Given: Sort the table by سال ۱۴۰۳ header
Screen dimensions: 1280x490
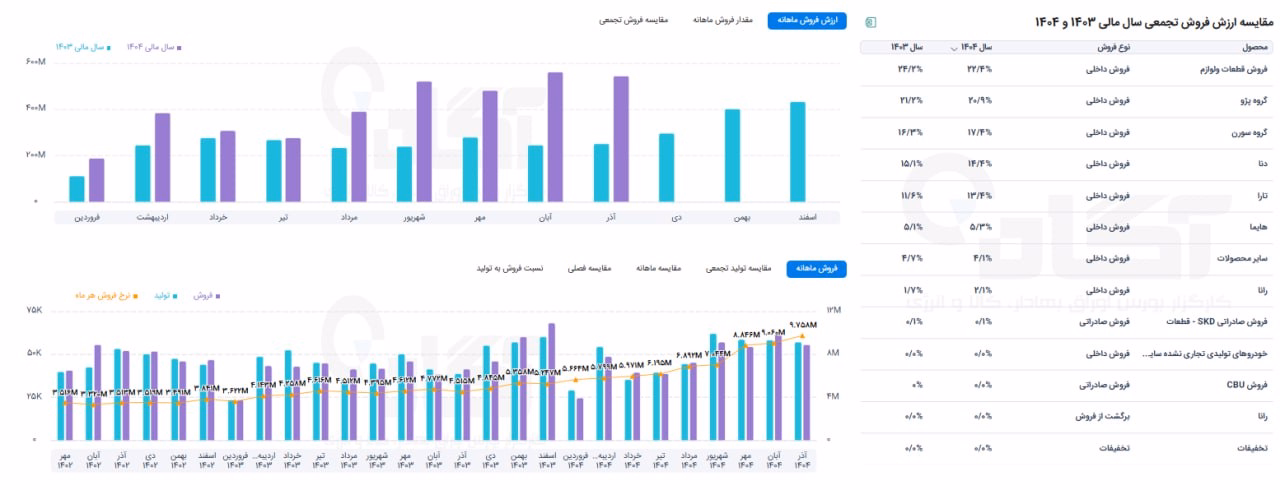Looking at the screenshot, I should pos(905,47).
